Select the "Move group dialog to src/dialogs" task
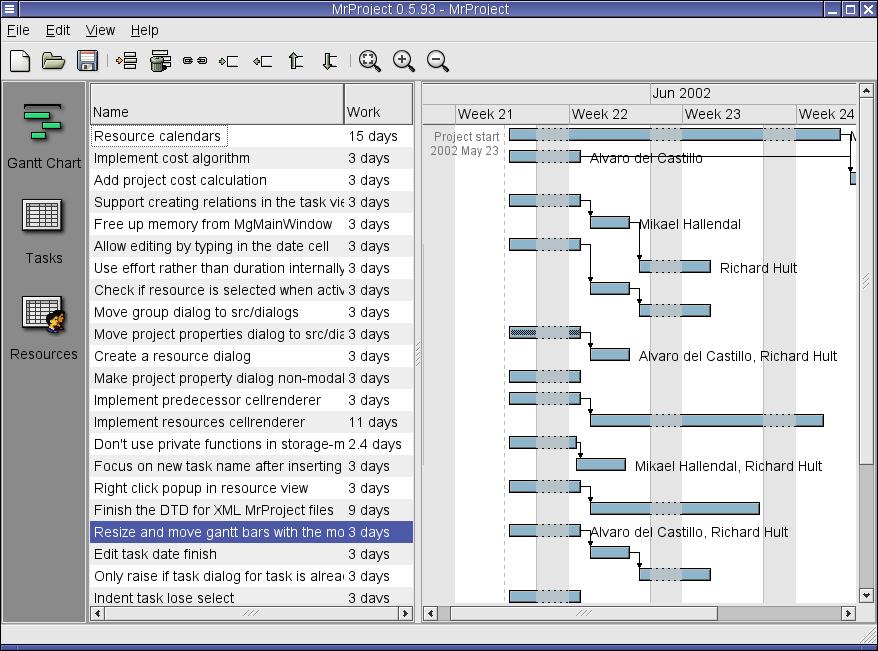 point(251,312)
